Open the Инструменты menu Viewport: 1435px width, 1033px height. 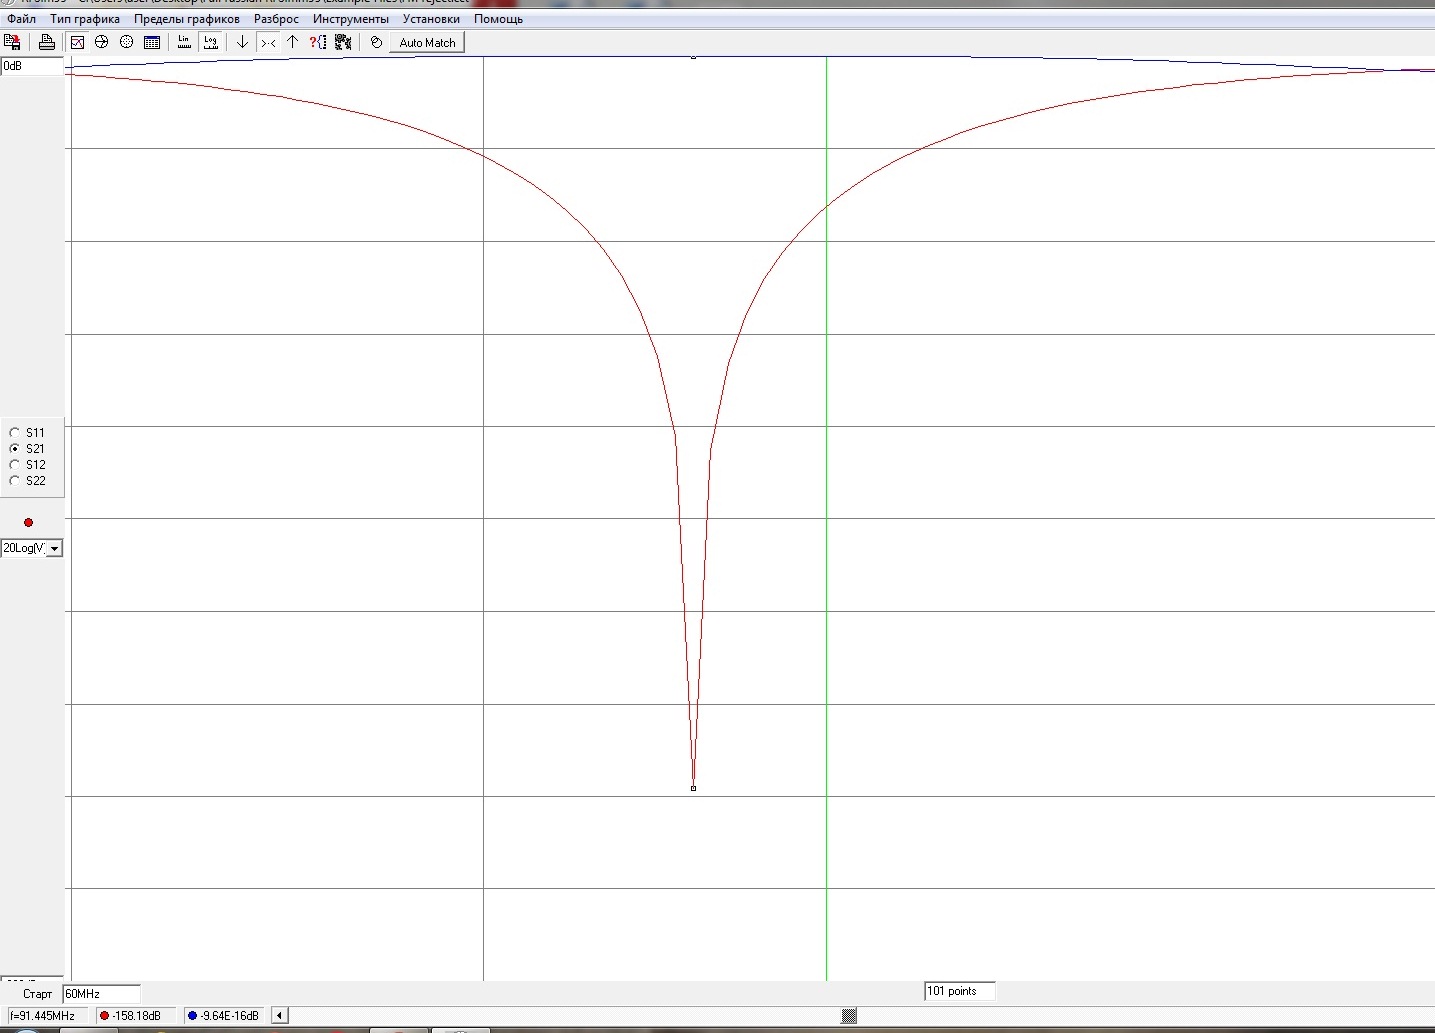351,19
